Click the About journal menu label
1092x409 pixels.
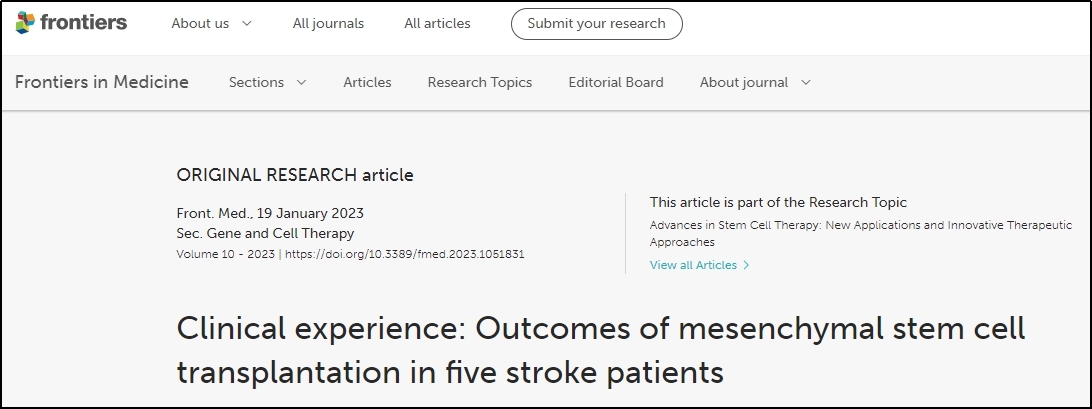click(744, 82)
